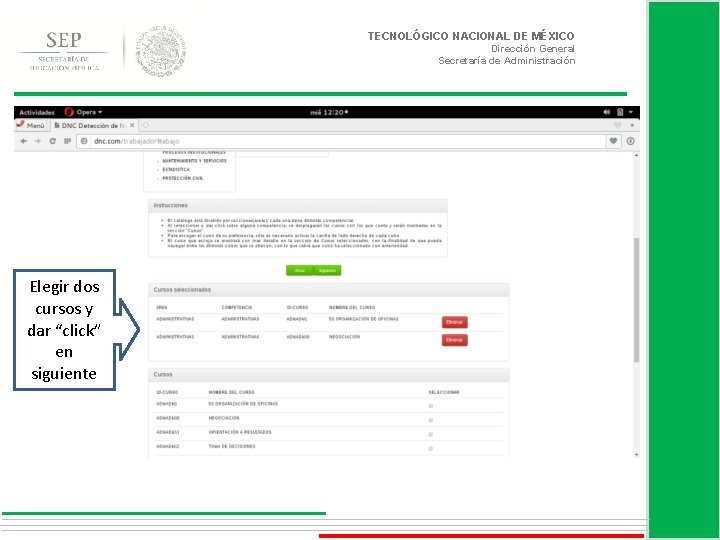The image size is (720, 540).
Task: Click the browser forward arrow
Action: point(38,141)
